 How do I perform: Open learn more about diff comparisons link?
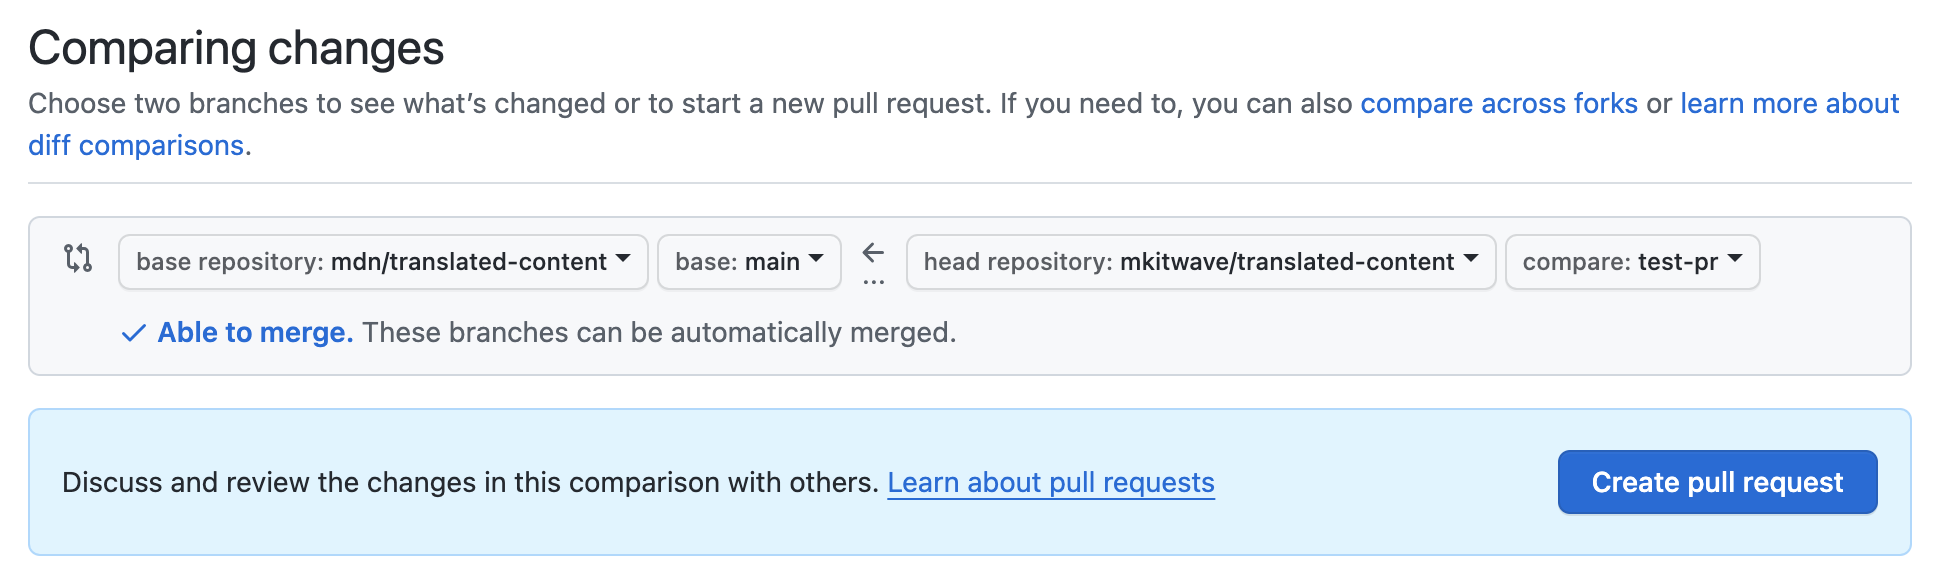[1788, 104]
